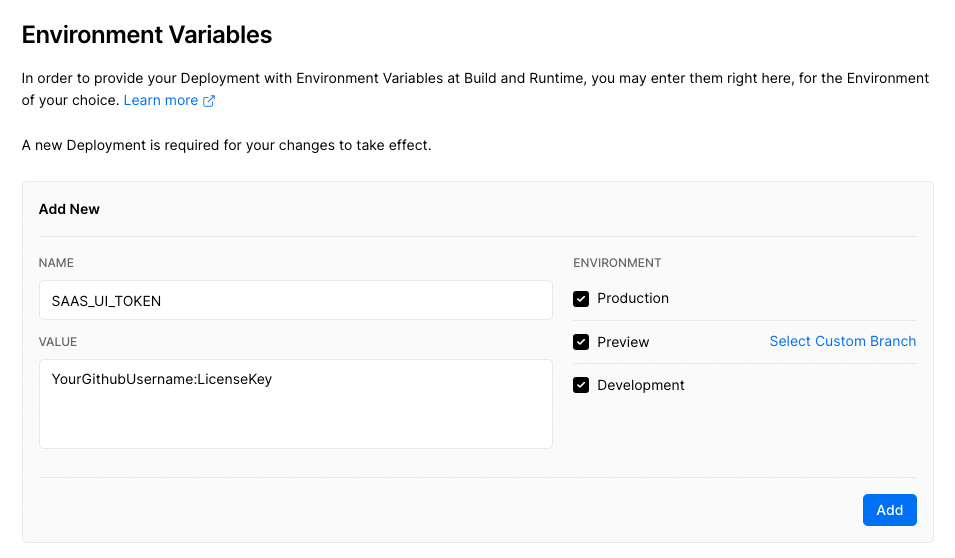Click the Production label text
The height and width of the screenshot is (558, 955).
click(633, 298)
